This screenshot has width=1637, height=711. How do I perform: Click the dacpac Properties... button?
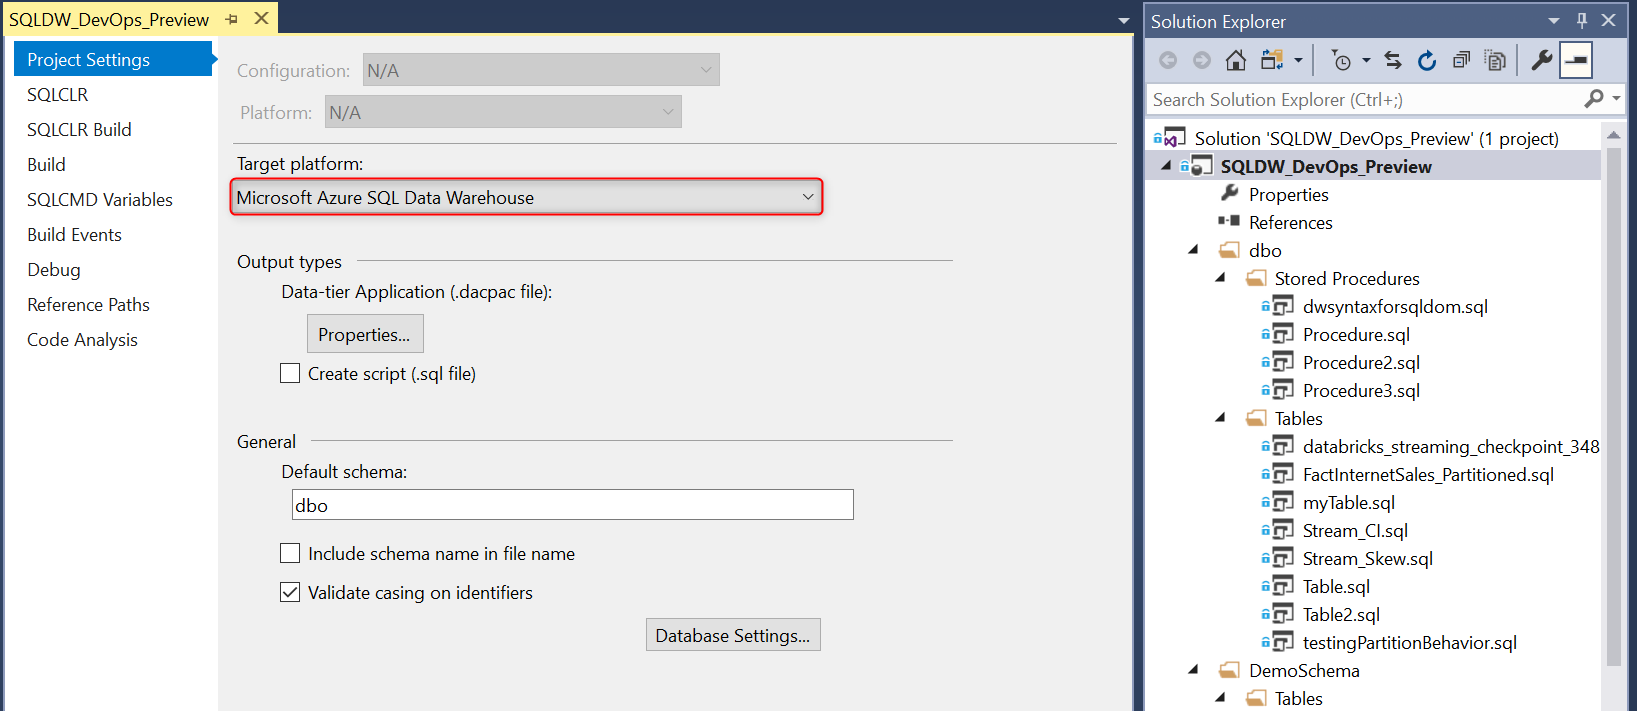(x=365, y=334)
